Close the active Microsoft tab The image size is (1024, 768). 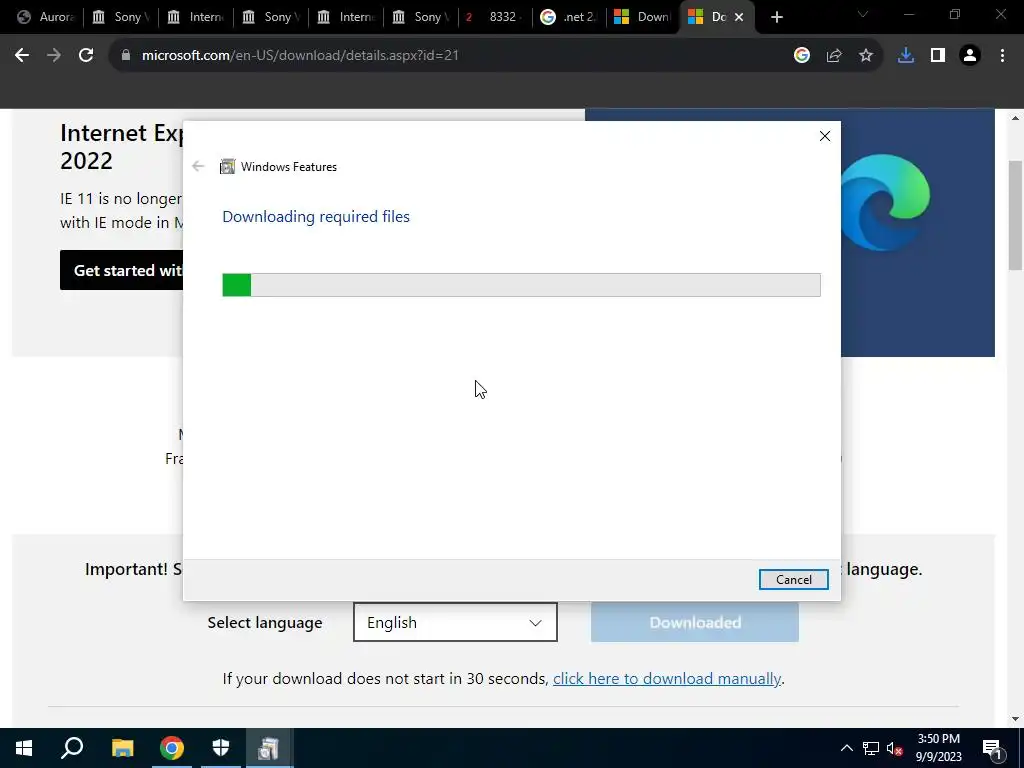[739, 17]
